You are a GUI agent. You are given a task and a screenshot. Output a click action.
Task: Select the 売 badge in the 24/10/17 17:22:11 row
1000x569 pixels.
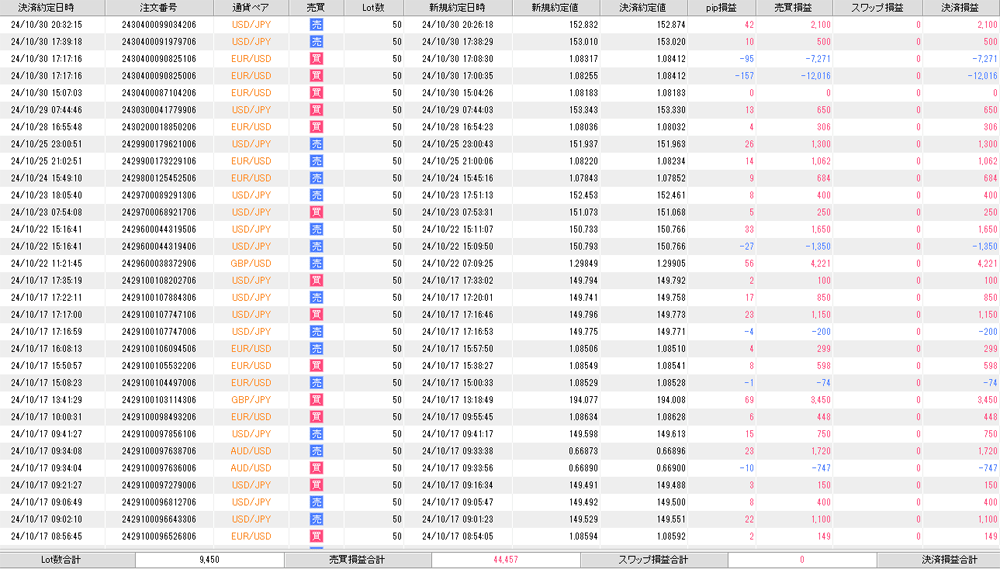[316, 298]
